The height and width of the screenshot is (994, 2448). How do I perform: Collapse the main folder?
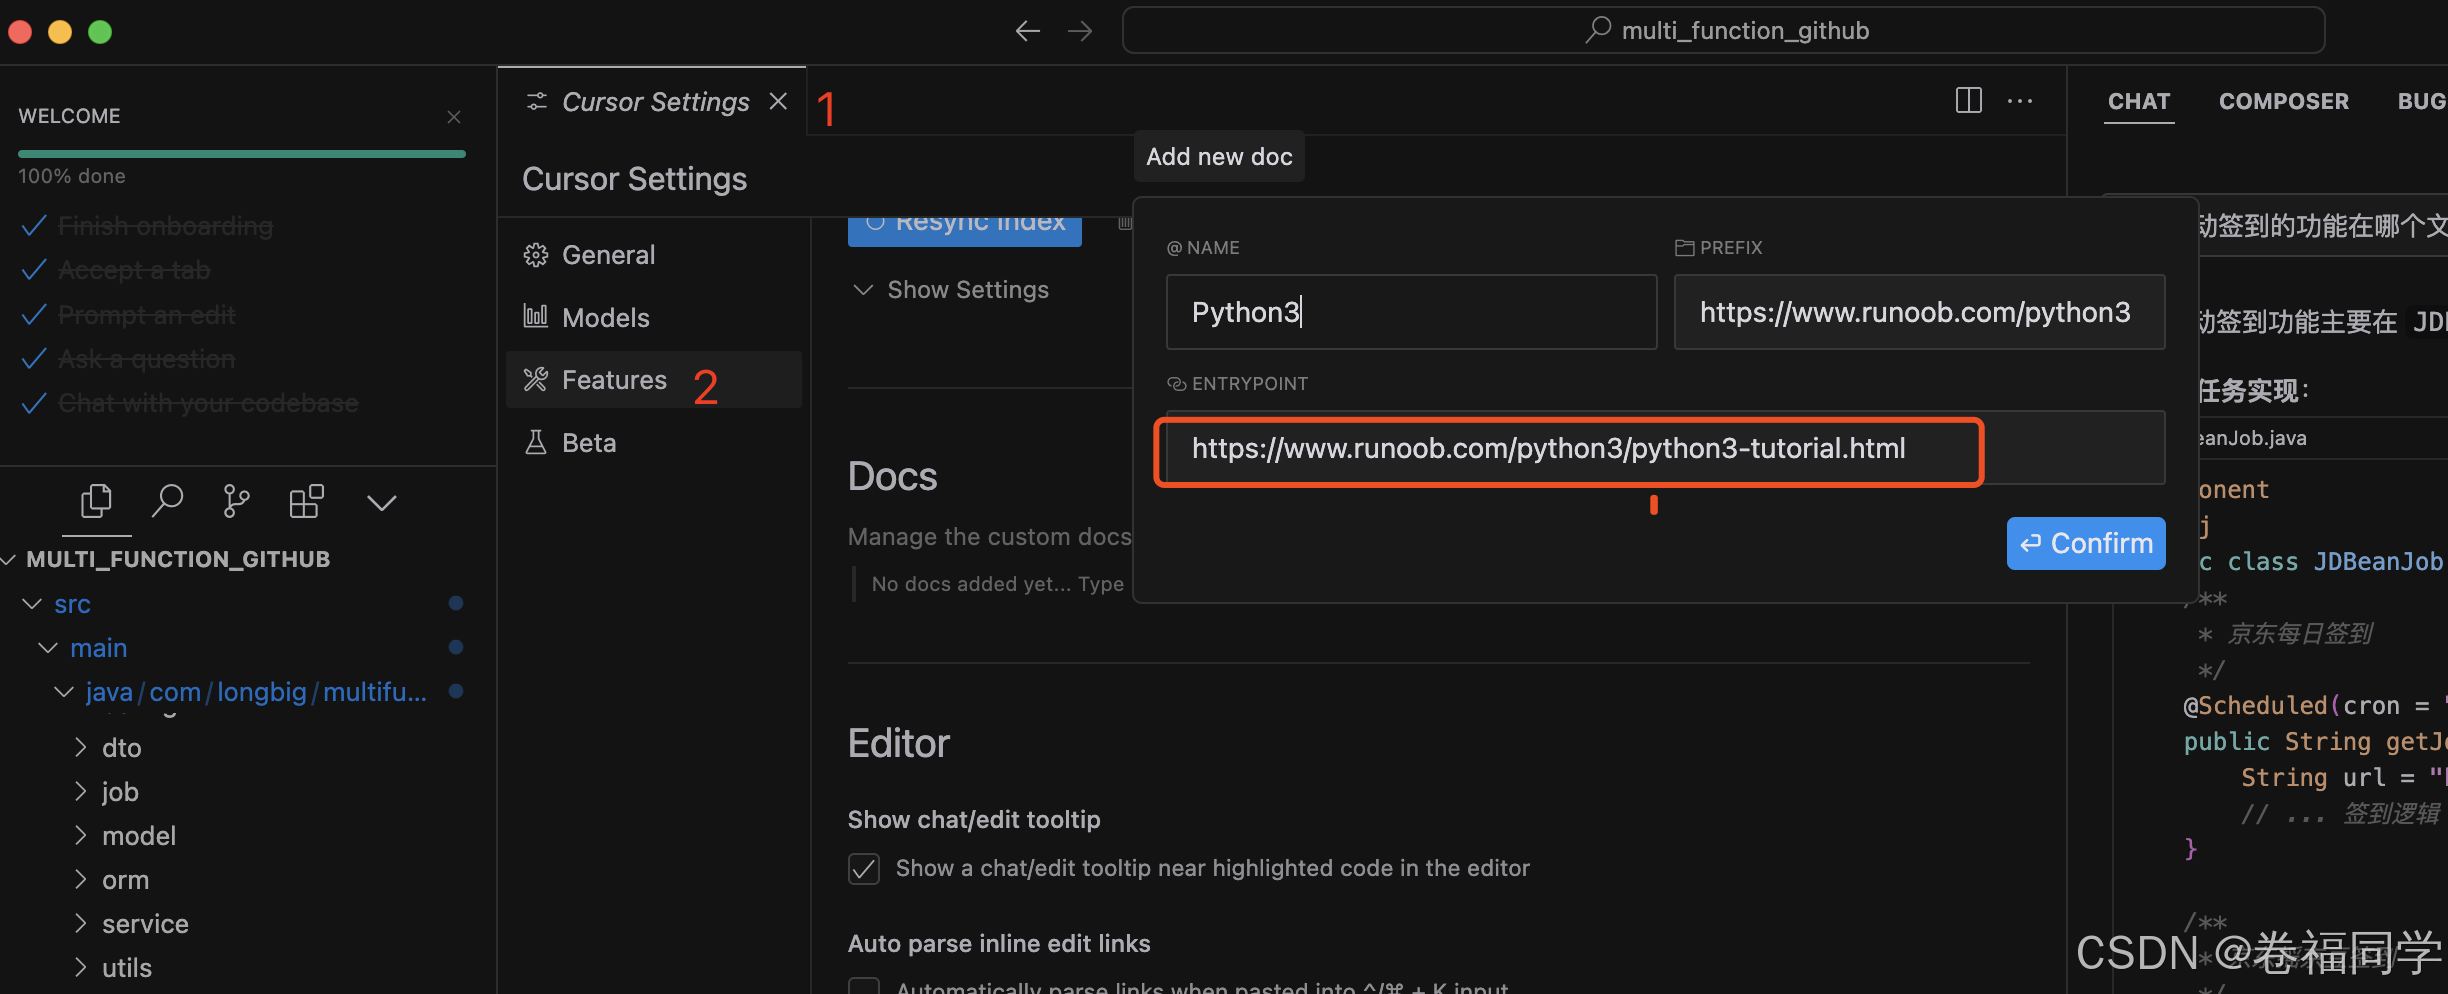click(x=98, y=648)
